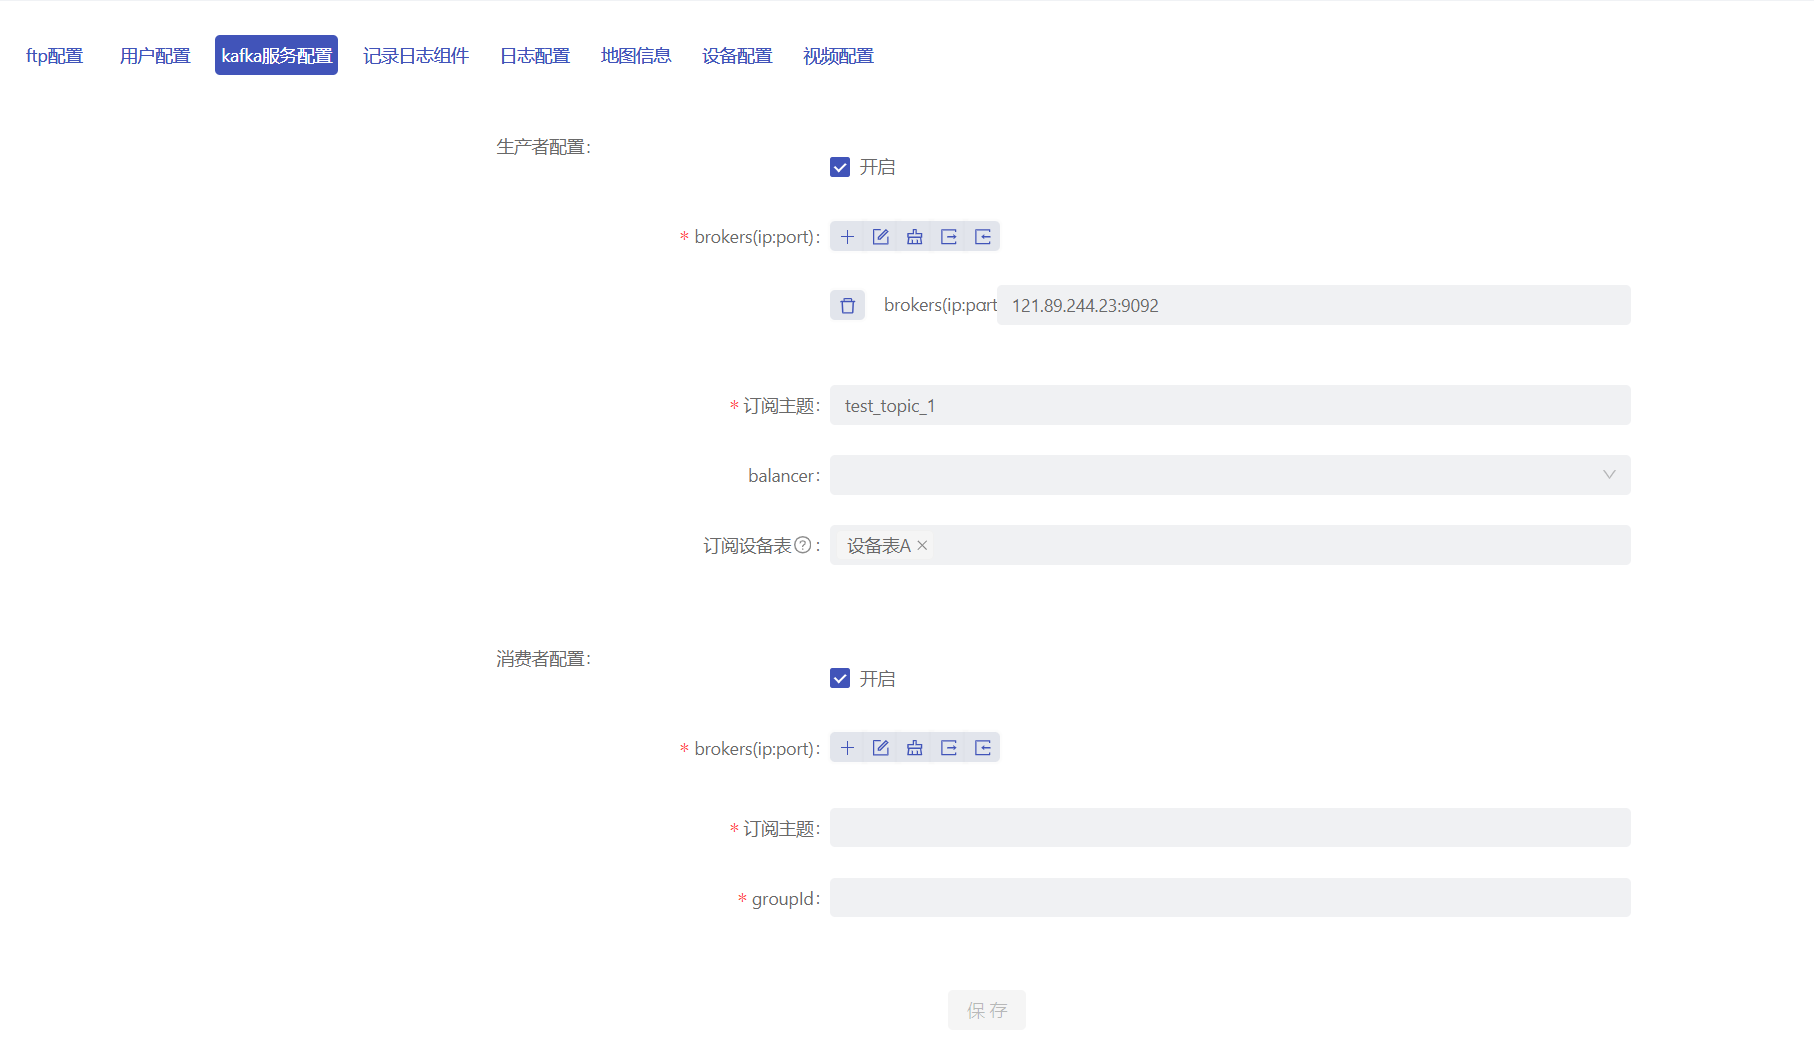The width and height of the screenshot is (1814, 1049).
Task: Click the groupId input field
Action: click(1230, 898)
